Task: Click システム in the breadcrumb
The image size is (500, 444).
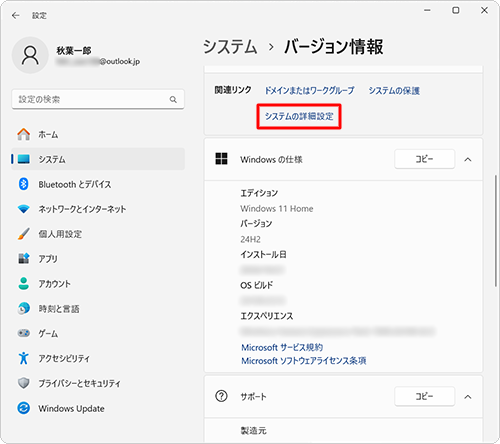Action: coord(230,46)
